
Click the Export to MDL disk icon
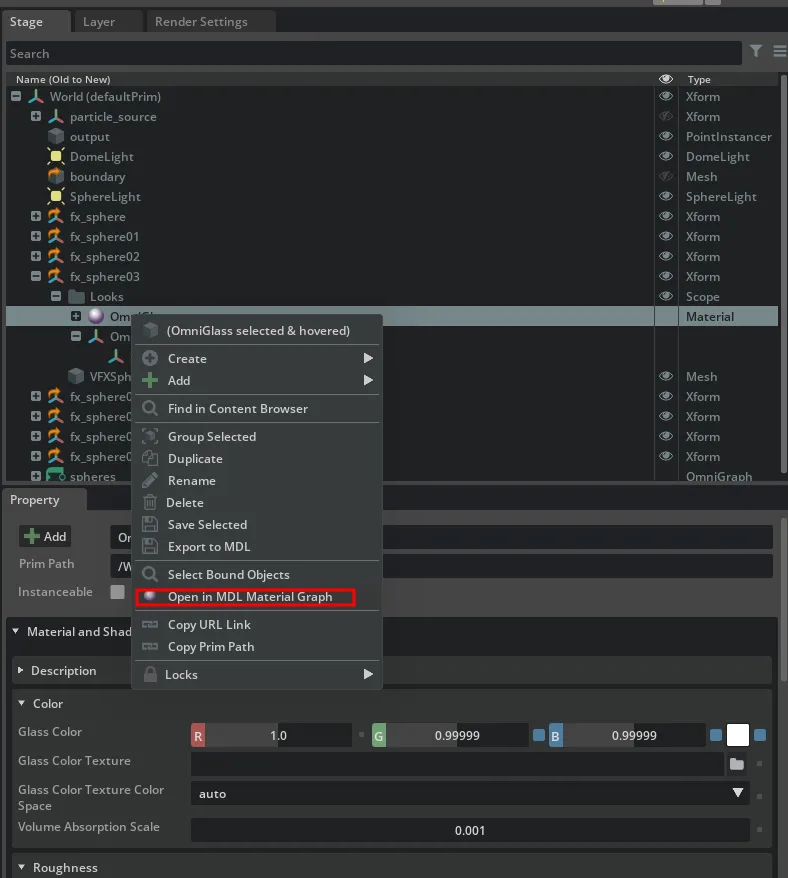[150, 546]
